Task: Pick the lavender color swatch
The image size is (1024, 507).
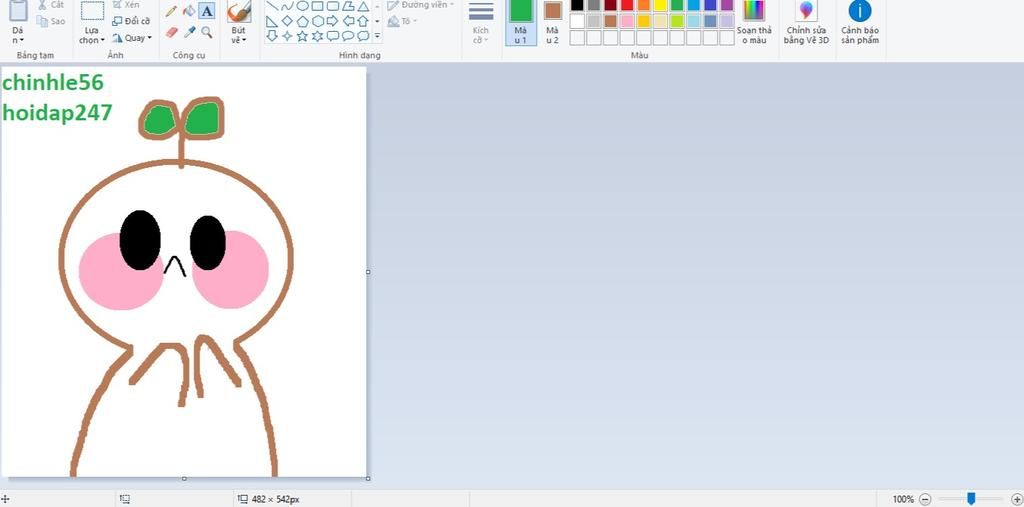Action: [x=727, y=21]
